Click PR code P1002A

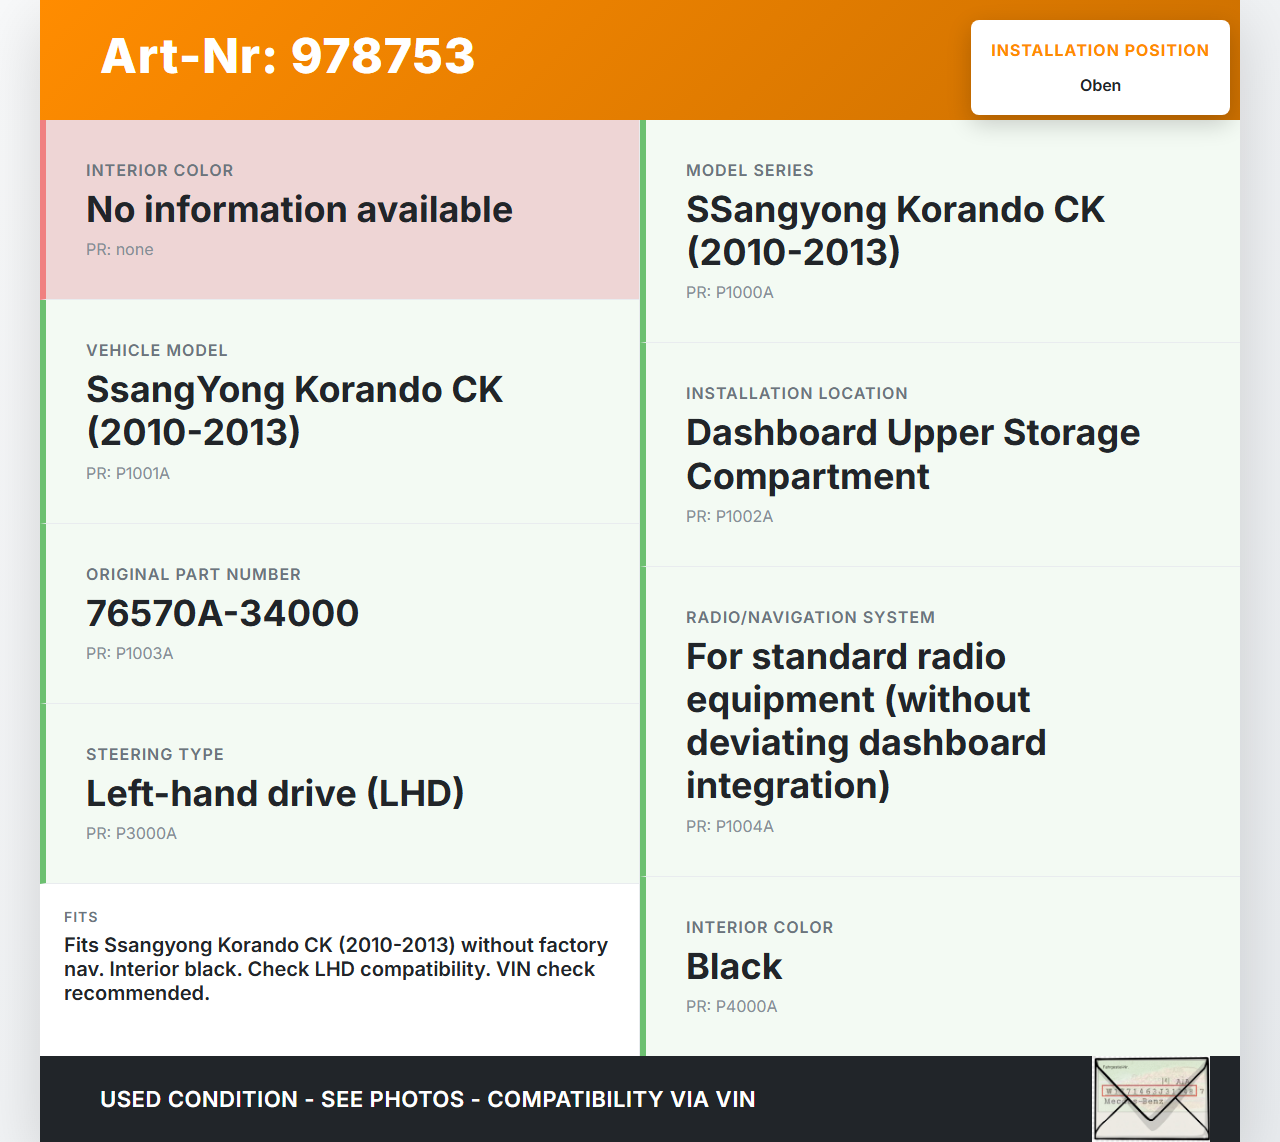pyautogui.click(x=730, y=516)
